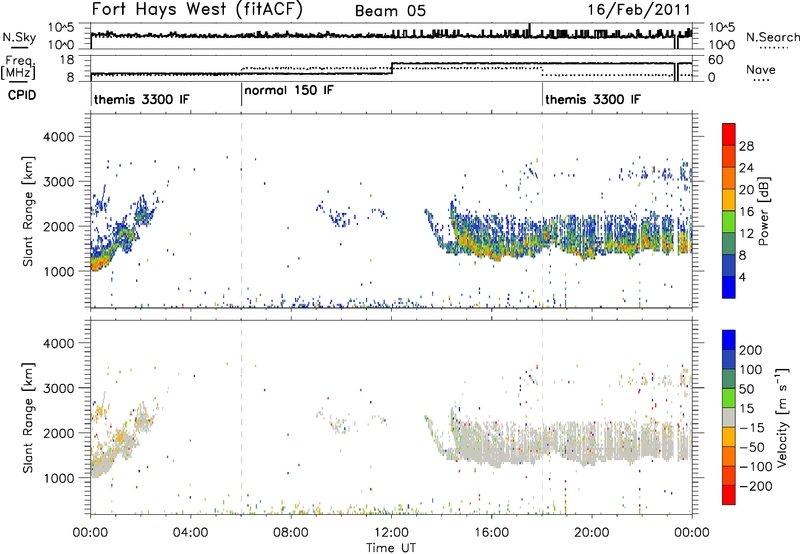Pick the yellow 16-20 dB Power swatch
This screenshot has width=800, height=554.
[729, 200]
